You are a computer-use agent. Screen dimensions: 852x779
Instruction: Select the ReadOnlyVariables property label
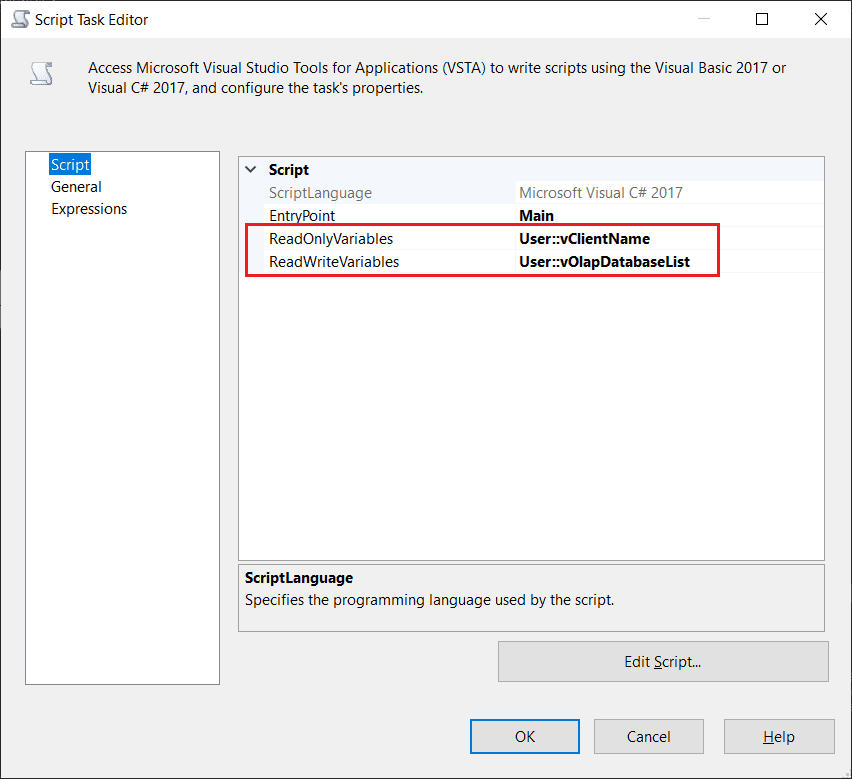click(x=331, y=239)
